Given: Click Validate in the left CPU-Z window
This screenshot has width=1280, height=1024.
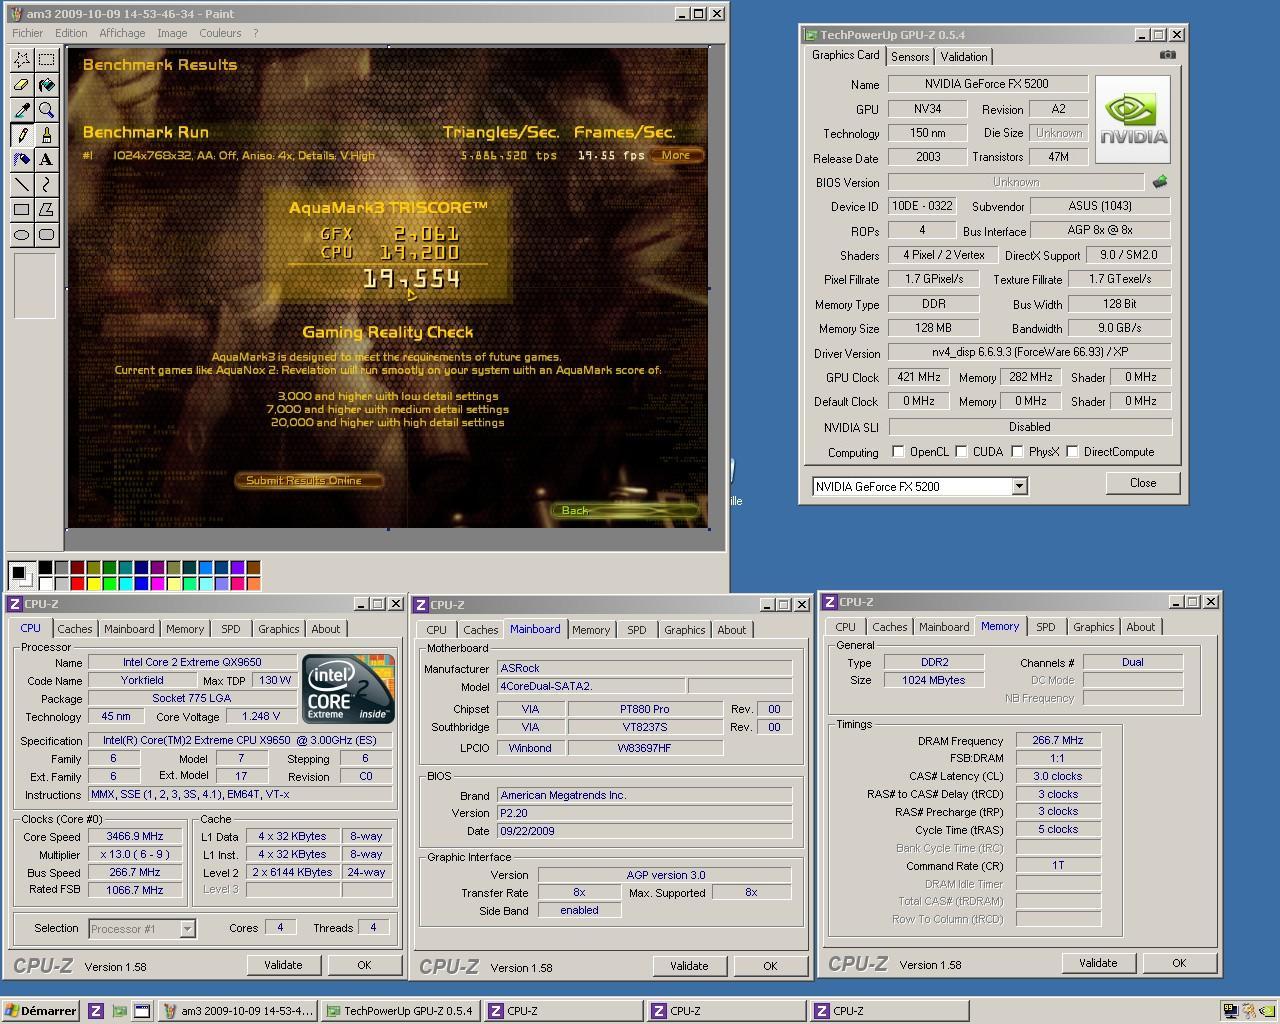Looking at the screenshot, I should (x=283, y=965).
